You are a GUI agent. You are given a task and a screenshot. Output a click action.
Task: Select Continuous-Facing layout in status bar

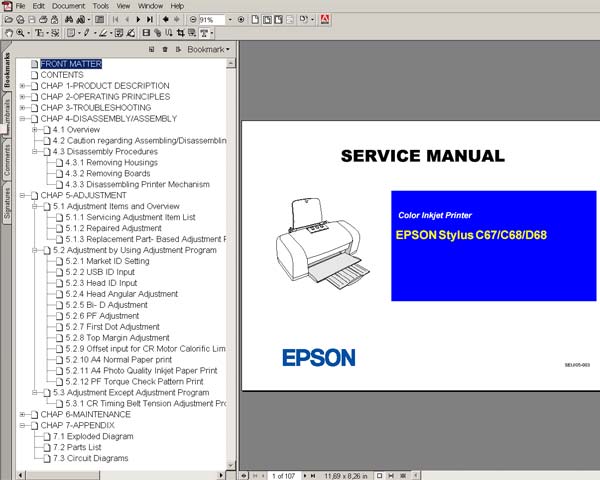403,476
